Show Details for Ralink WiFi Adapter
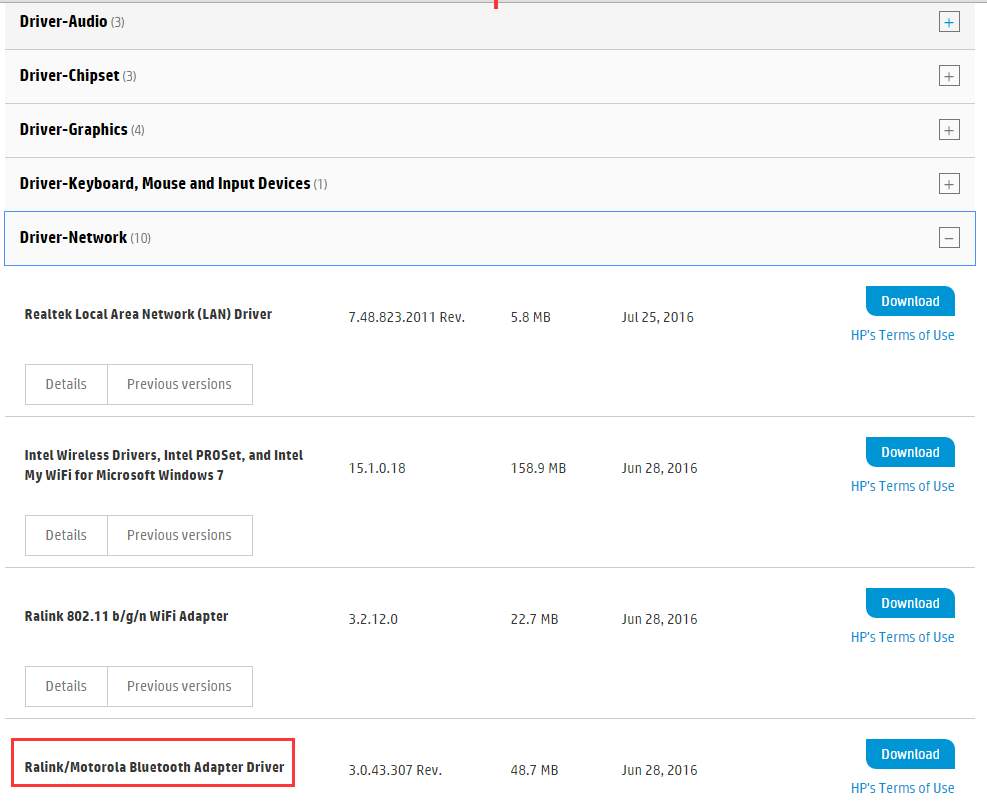 click(x=66, y=686)
